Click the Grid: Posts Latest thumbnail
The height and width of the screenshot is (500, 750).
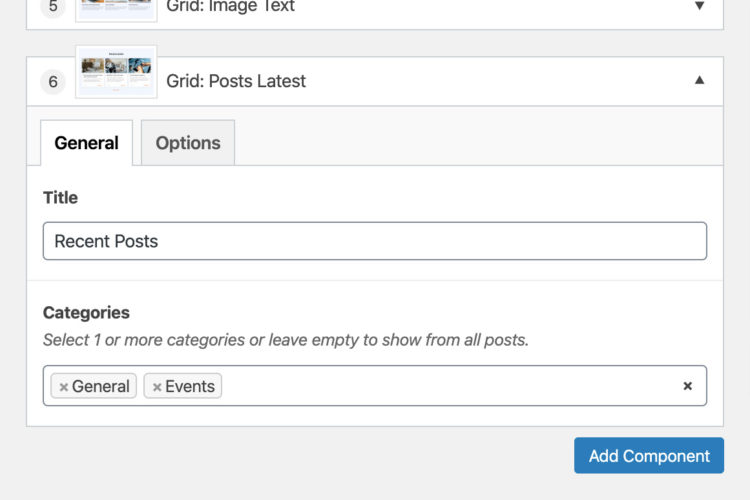116,74
